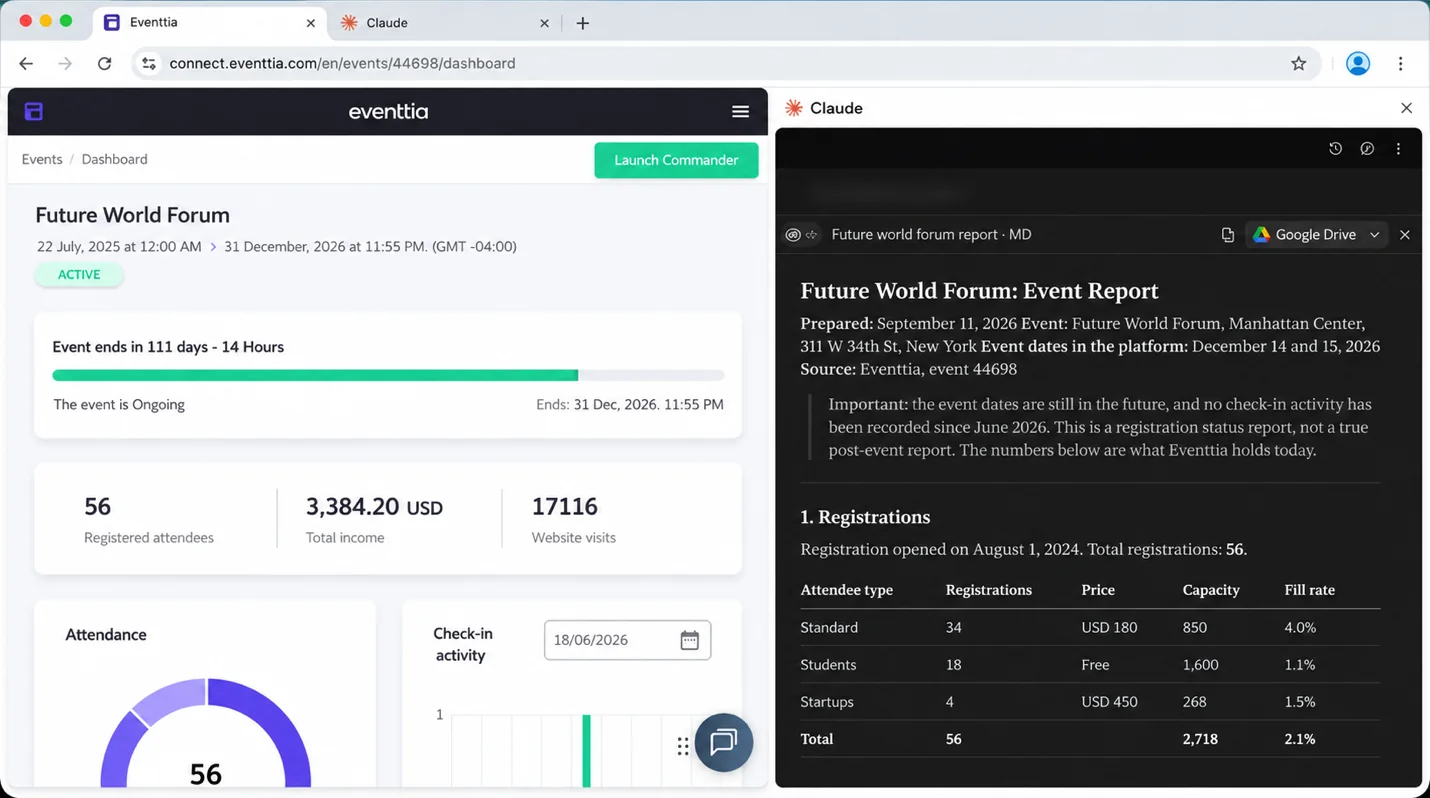
Task: Bookmark this page with the star
Action: [1298, 63]
